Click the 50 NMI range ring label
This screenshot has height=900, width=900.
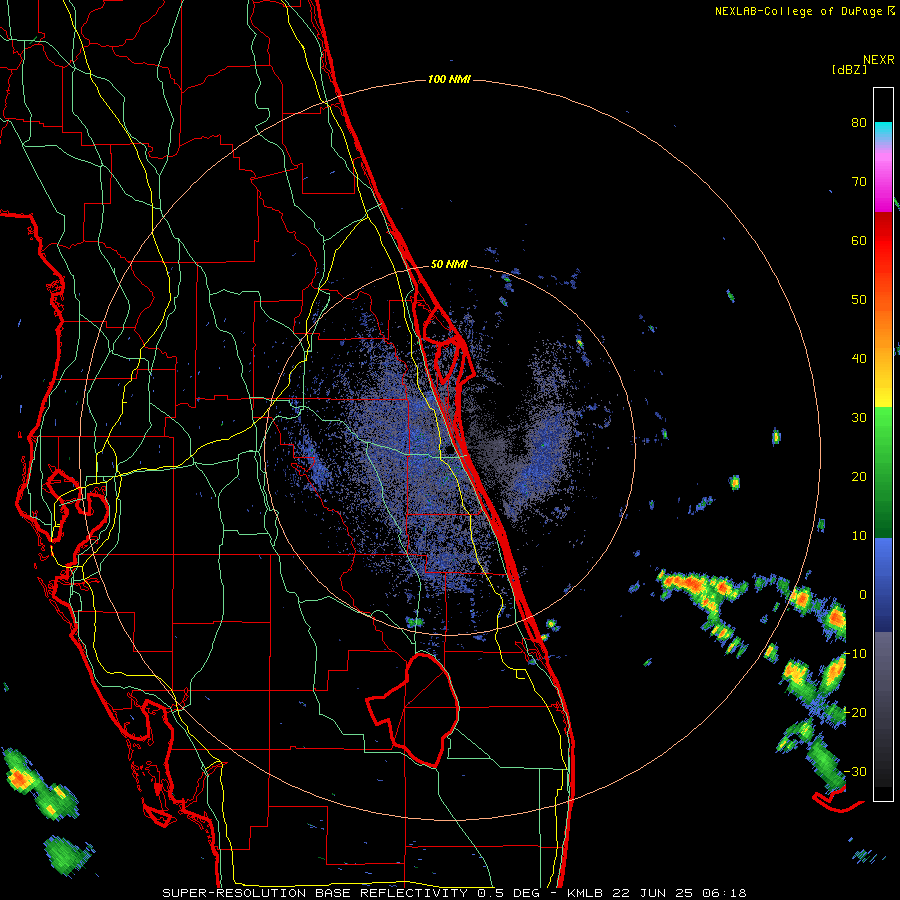(449, 265)
